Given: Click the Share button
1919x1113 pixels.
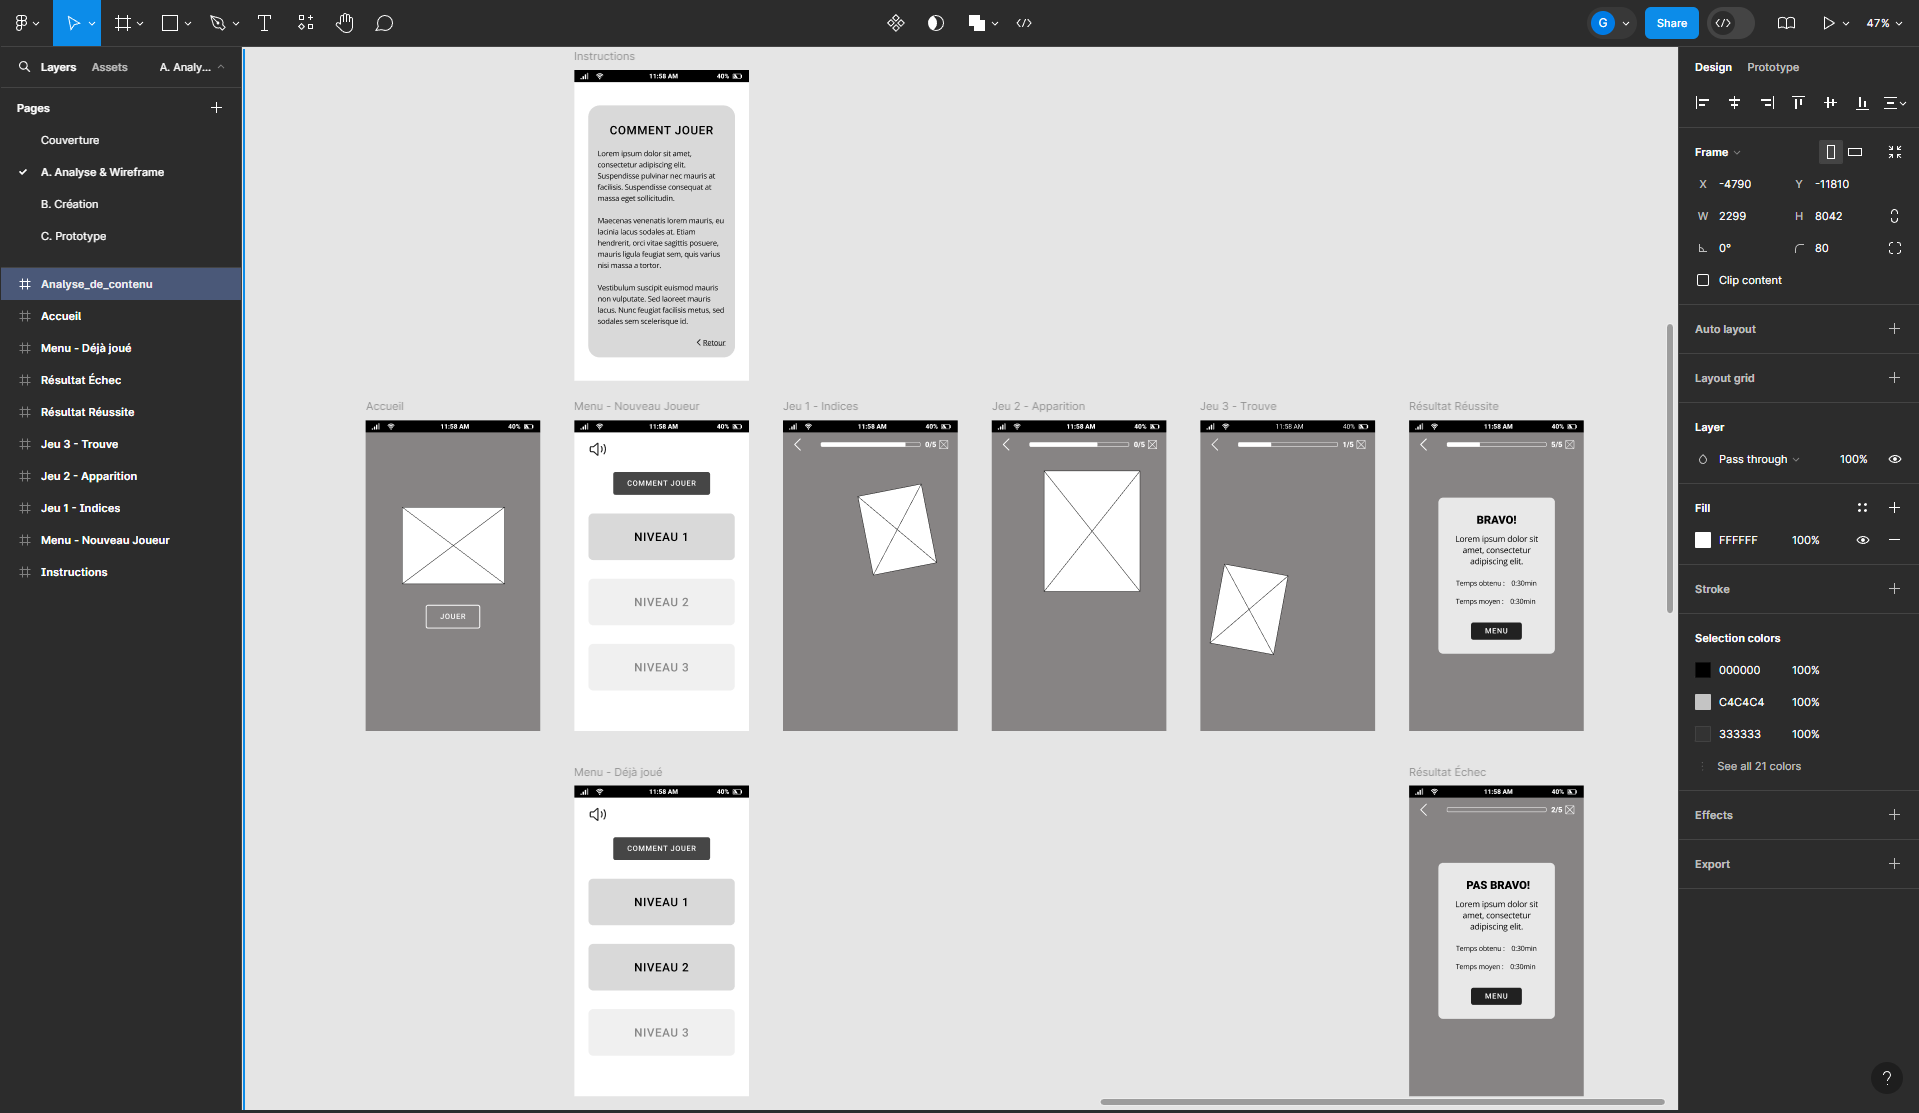Looking at the screenshot, I should pyautogui.click(x=1671, y=22).
